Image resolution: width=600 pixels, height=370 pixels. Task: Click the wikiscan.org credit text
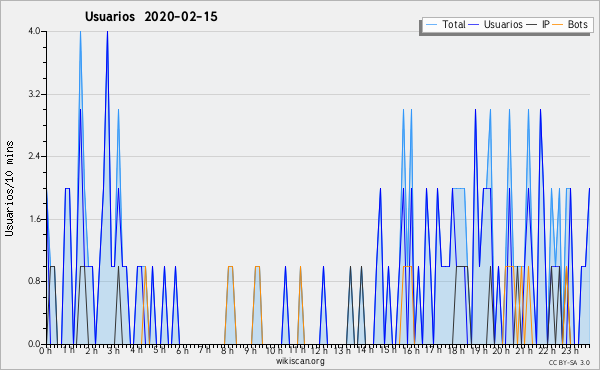click(300, 361)
